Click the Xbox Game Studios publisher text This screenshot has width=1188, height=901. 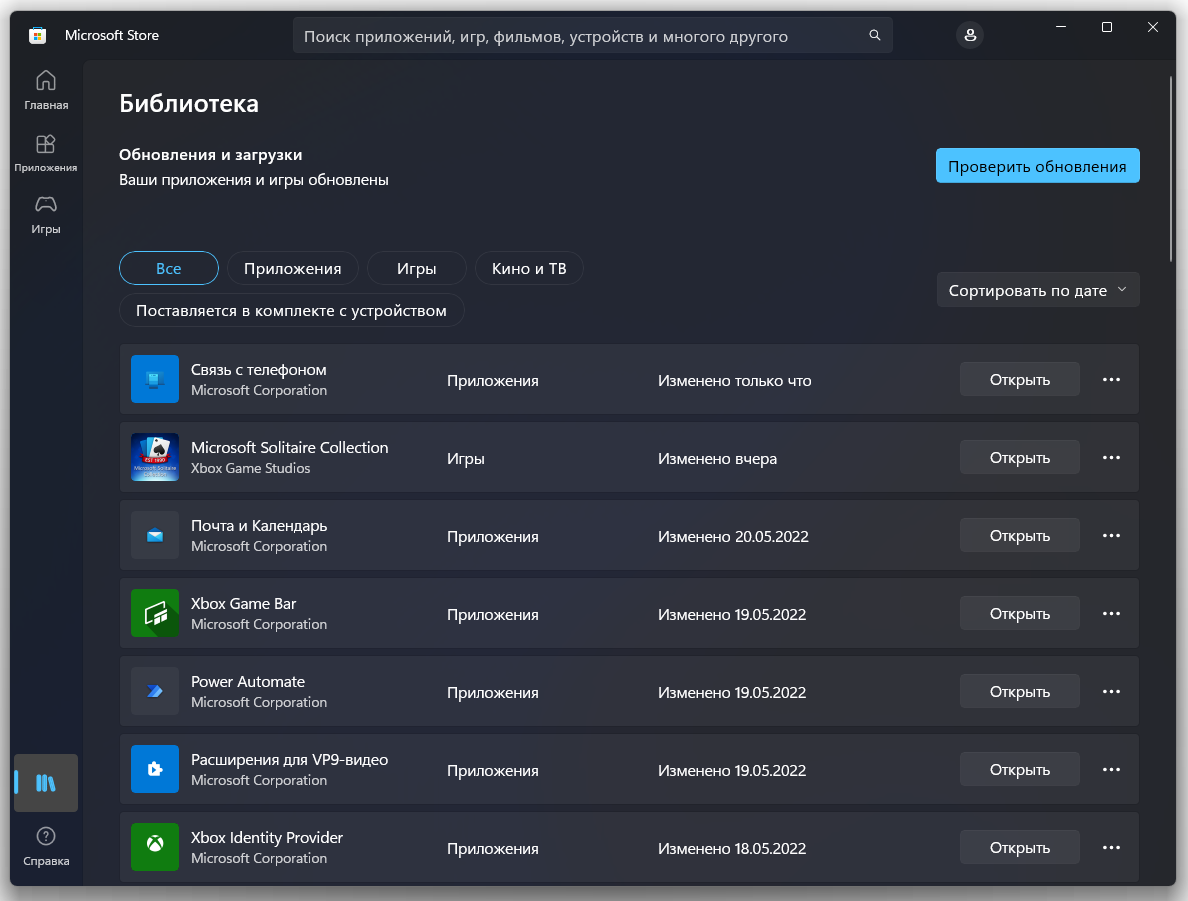point(251,468)
